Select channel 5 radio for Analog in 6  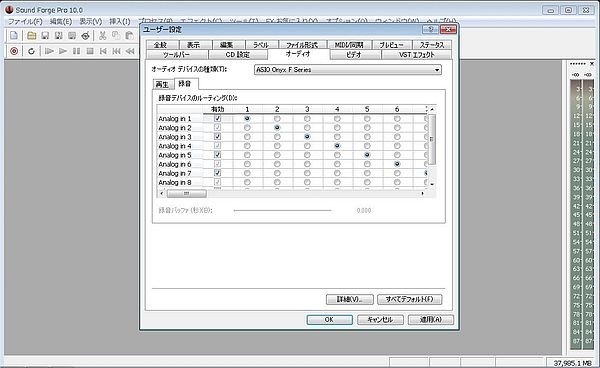point(367,164)
